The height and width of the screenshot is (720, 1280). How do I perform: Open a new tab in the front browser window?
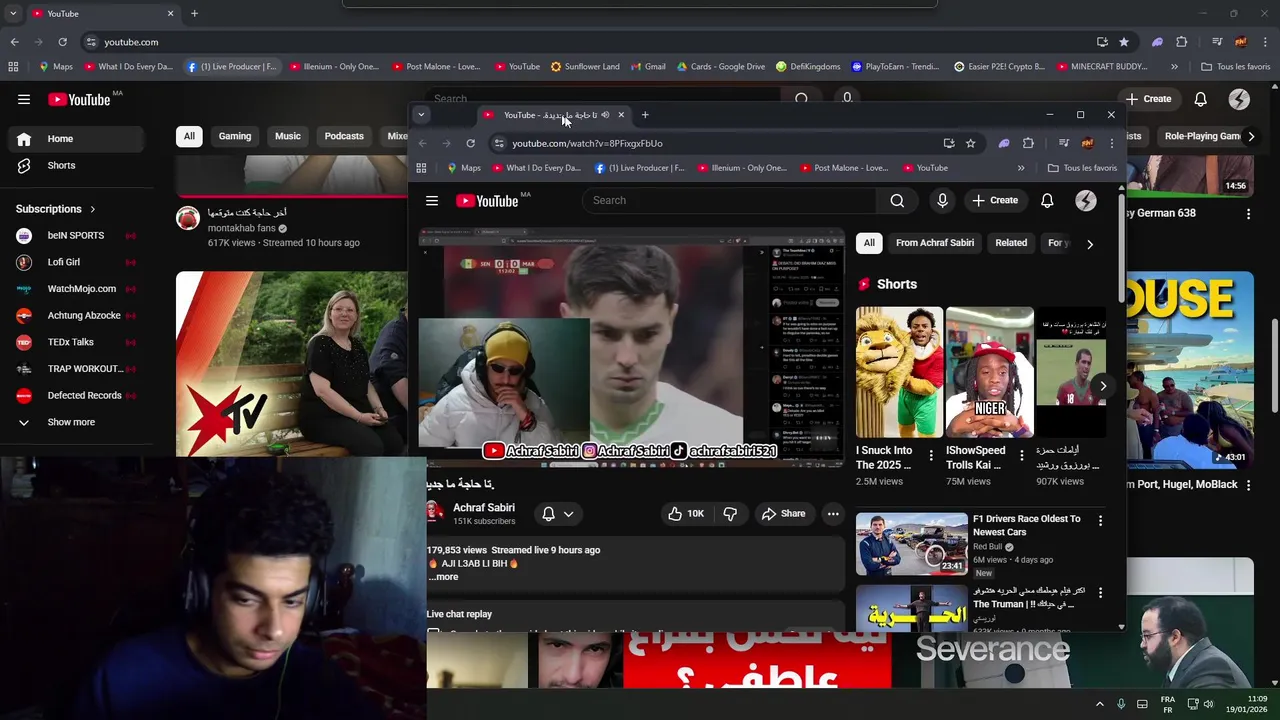(x=645, y=115)
